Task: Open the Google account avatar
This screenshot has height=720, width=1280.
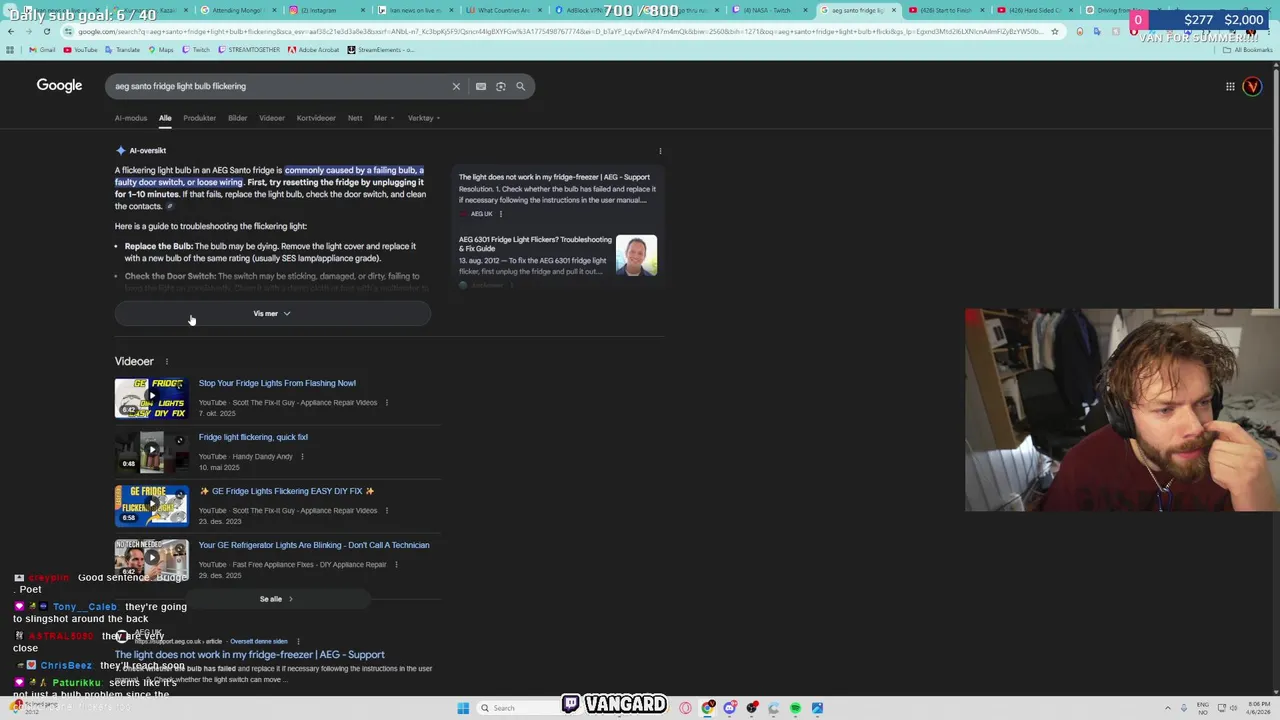Action: click(x=1252, y=86)
